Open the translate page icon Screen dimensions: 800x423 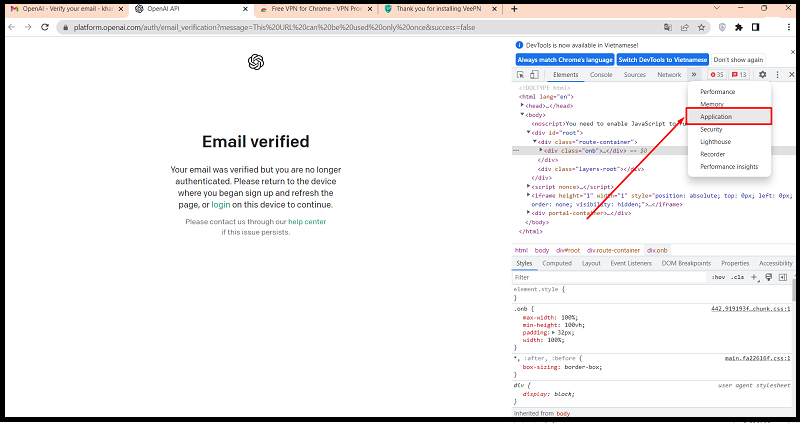pyautogui.click(x=668, y=28)
